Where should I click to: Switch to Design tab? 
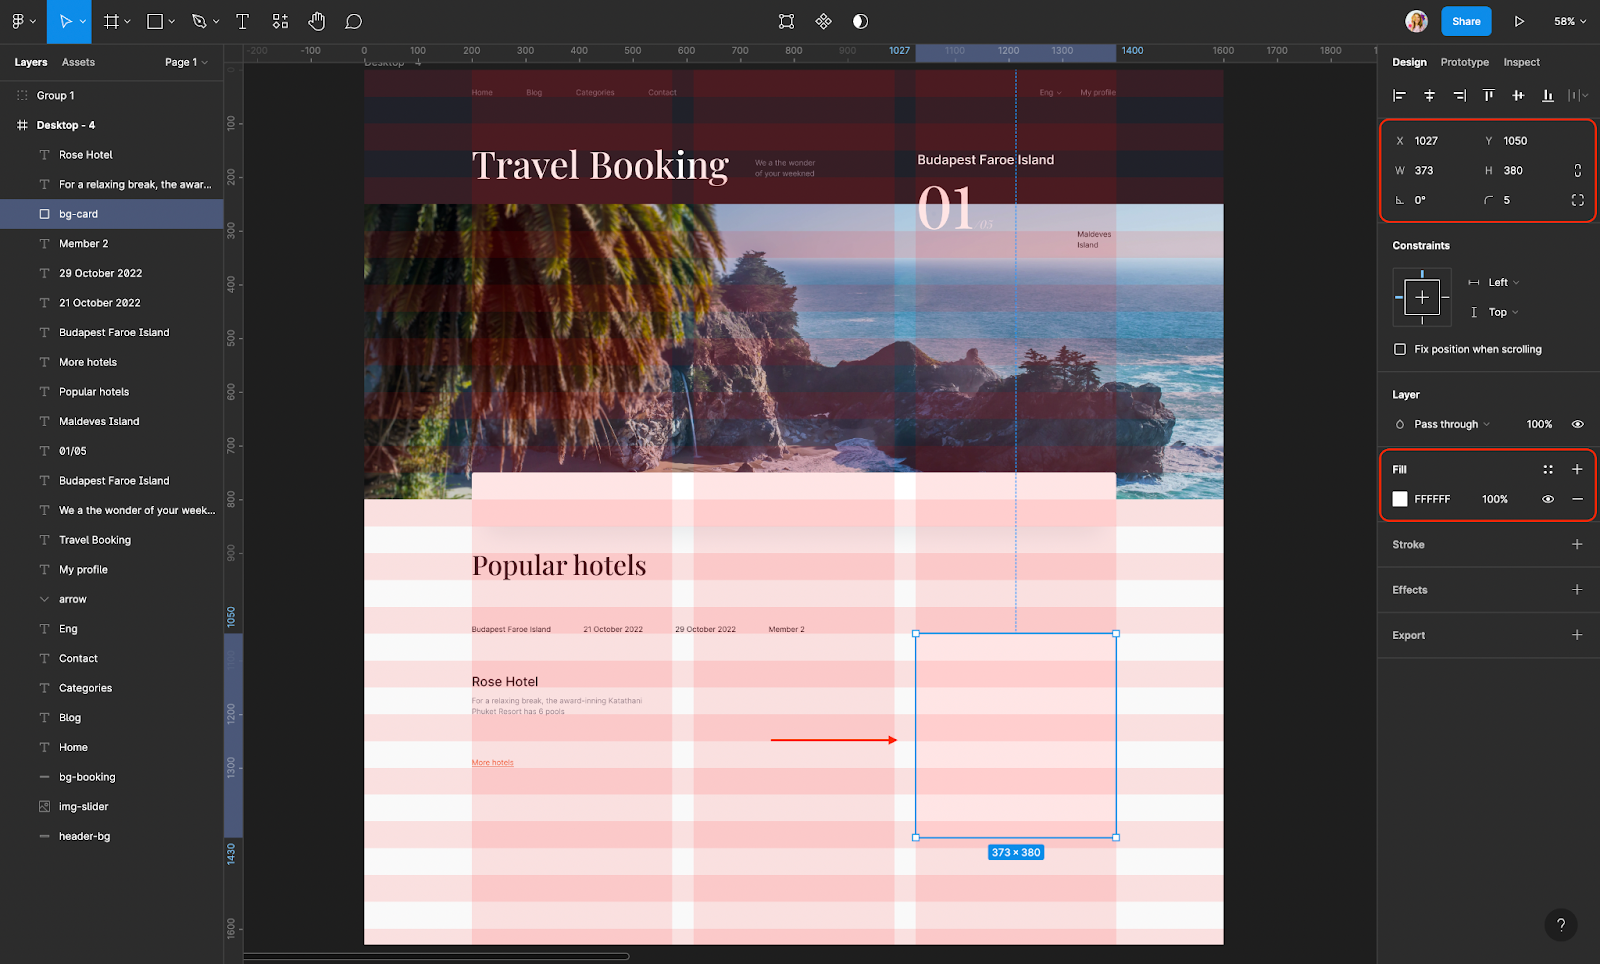tap(1409, 62)
